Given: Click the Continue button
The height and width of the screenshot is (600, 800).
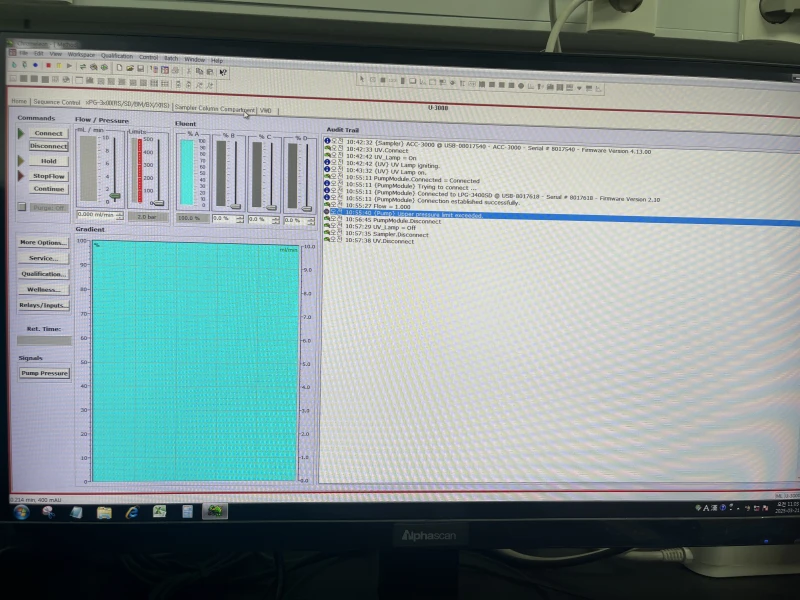Looking at the screenshot, I should pyautogui.click(x=48, y=189).
